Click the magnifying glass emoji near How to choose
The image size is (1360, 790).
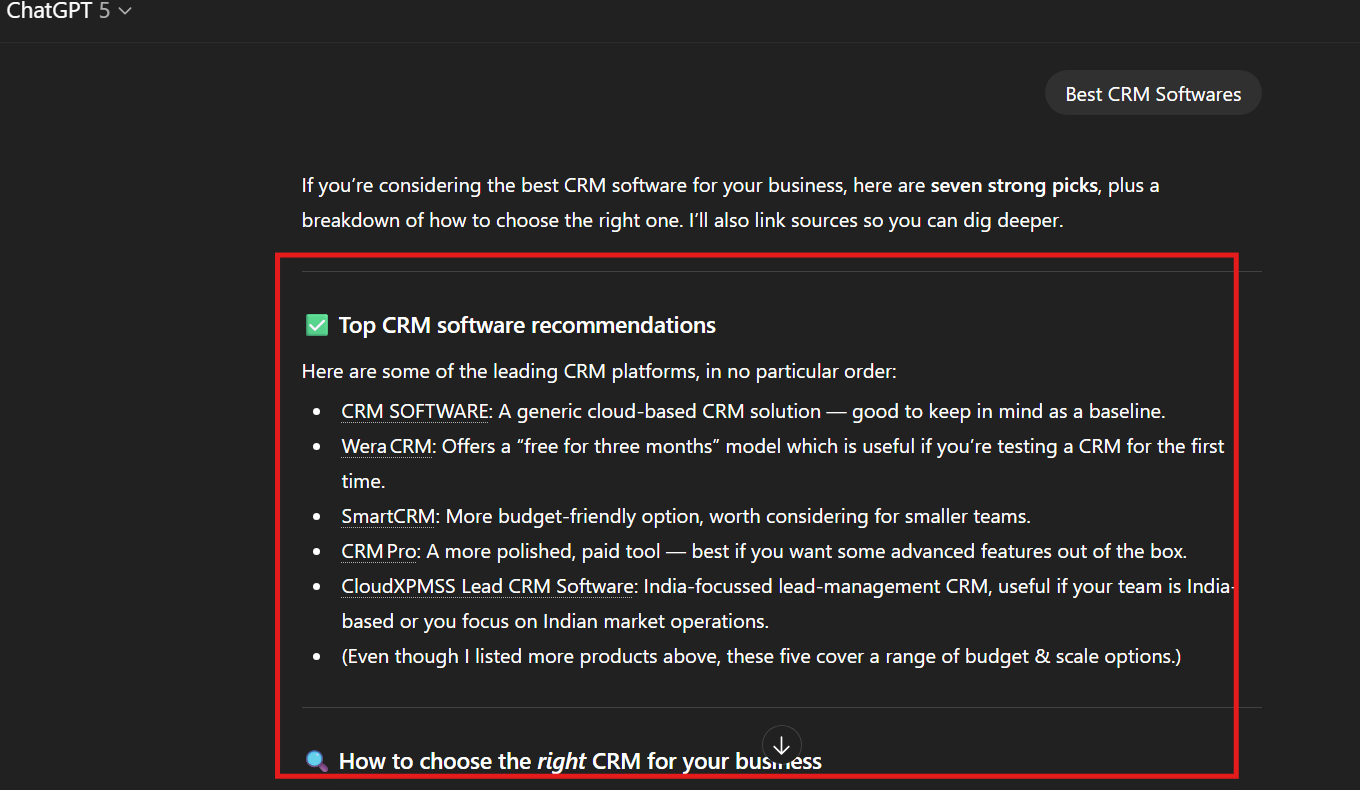[x=316, y=761]
